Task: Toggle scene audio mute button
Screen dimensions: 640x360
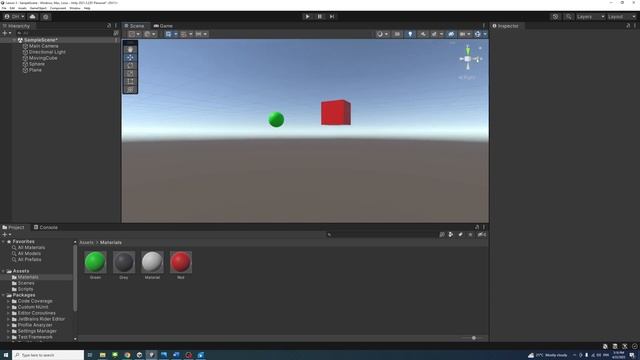Action: (422, 34)
